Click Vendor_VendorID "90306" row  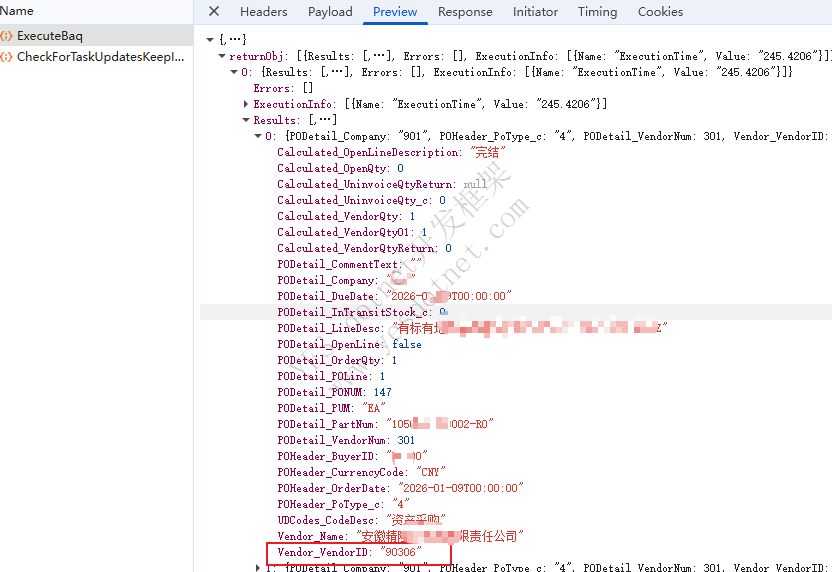350,552
